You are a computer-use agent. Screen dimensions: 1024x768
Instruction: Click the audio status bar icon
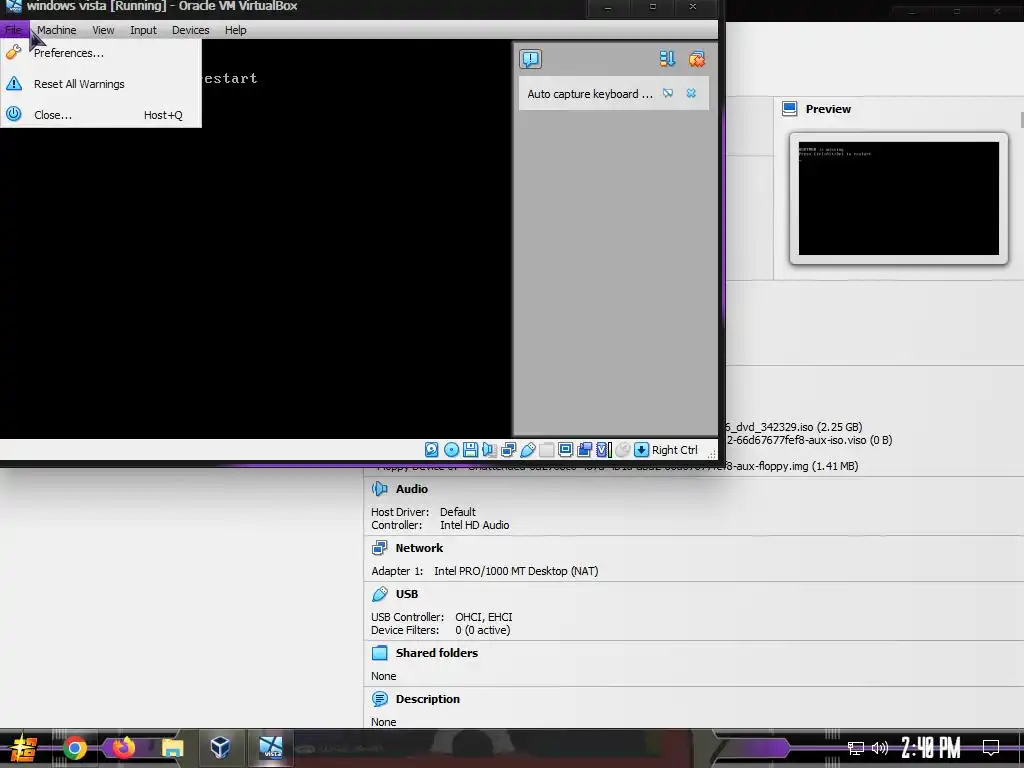tap(489, 450)
